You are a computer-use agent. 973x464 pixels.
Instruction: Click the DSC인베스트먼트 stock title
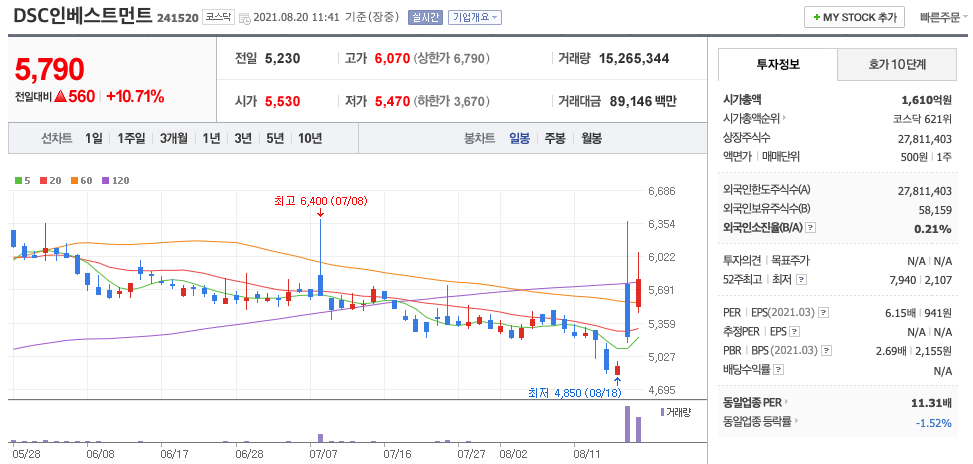coord(82,16)
